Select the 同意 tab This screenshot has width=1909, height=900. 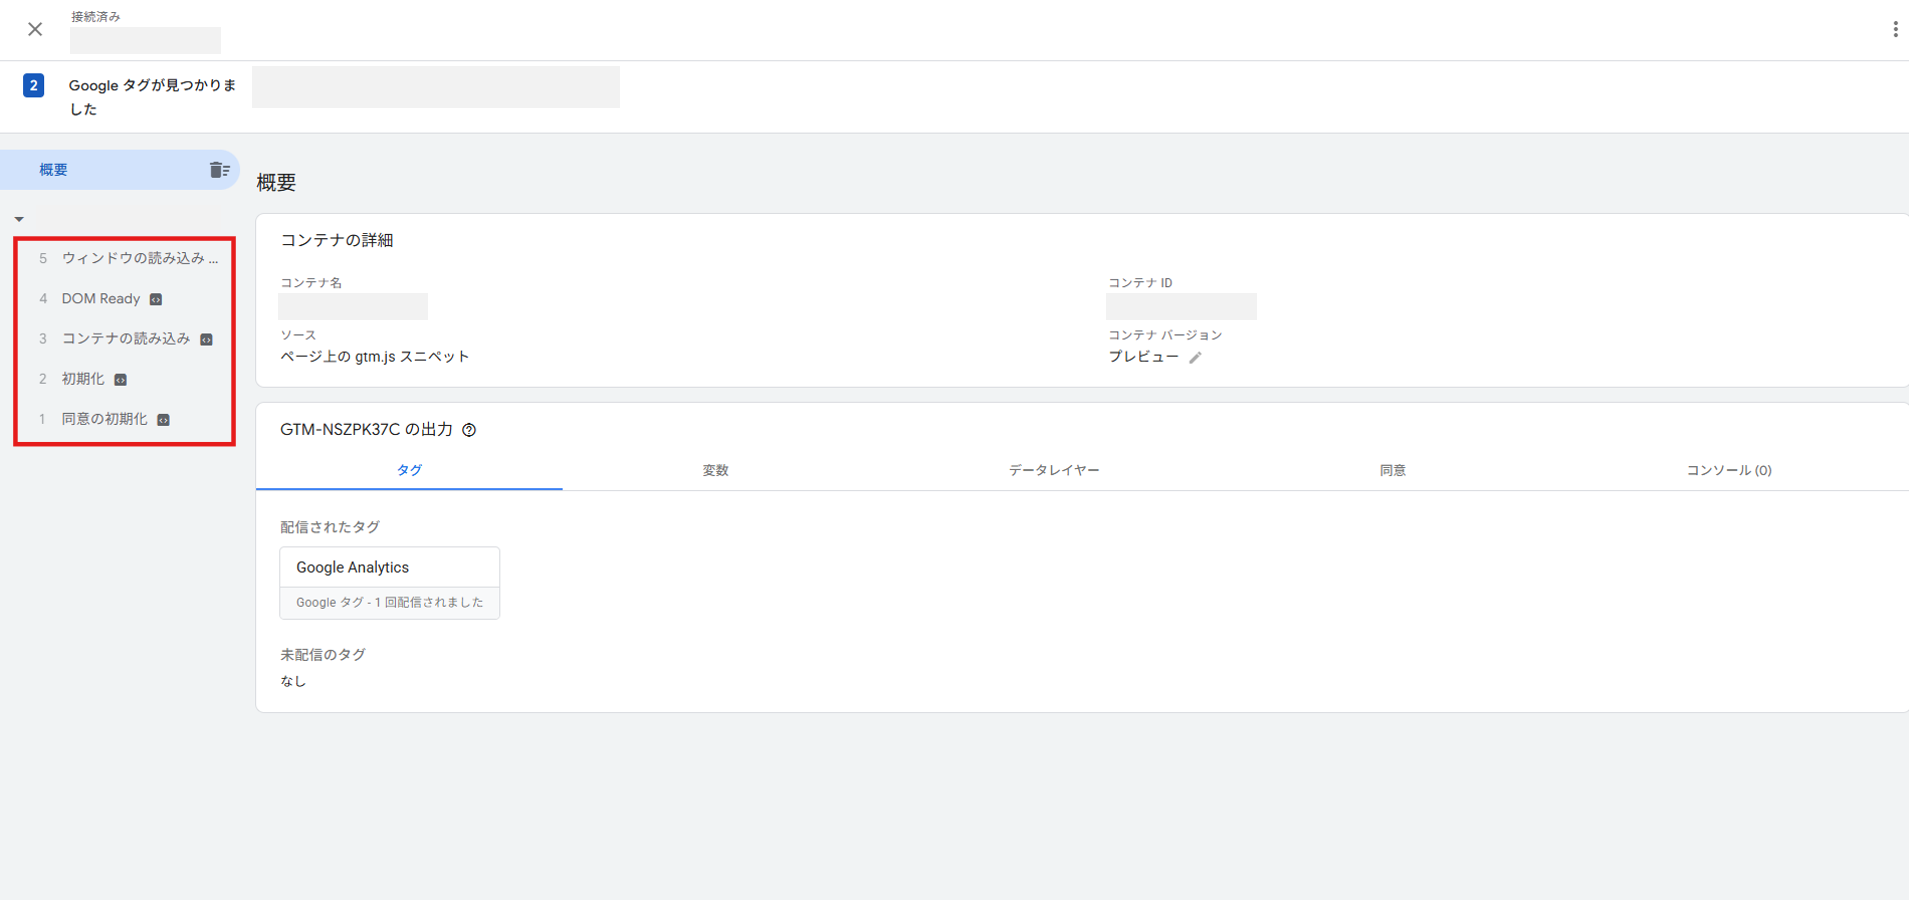click(x=1392, y=470)
